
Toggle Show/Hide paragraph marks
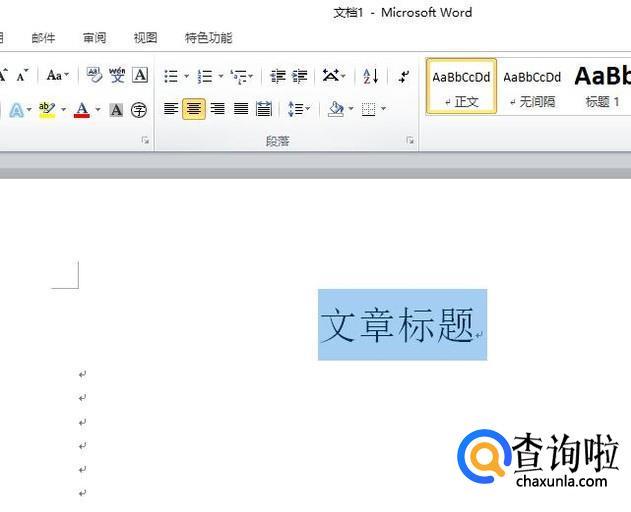coord(404,76)
